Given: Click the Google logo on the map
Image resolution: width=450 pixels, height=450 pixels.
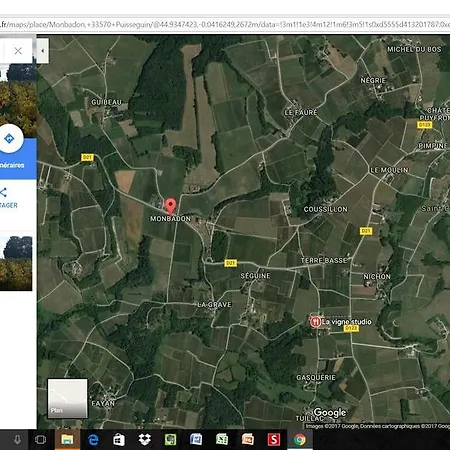Looking at the screenshot, I should click(x=330, y=413).
